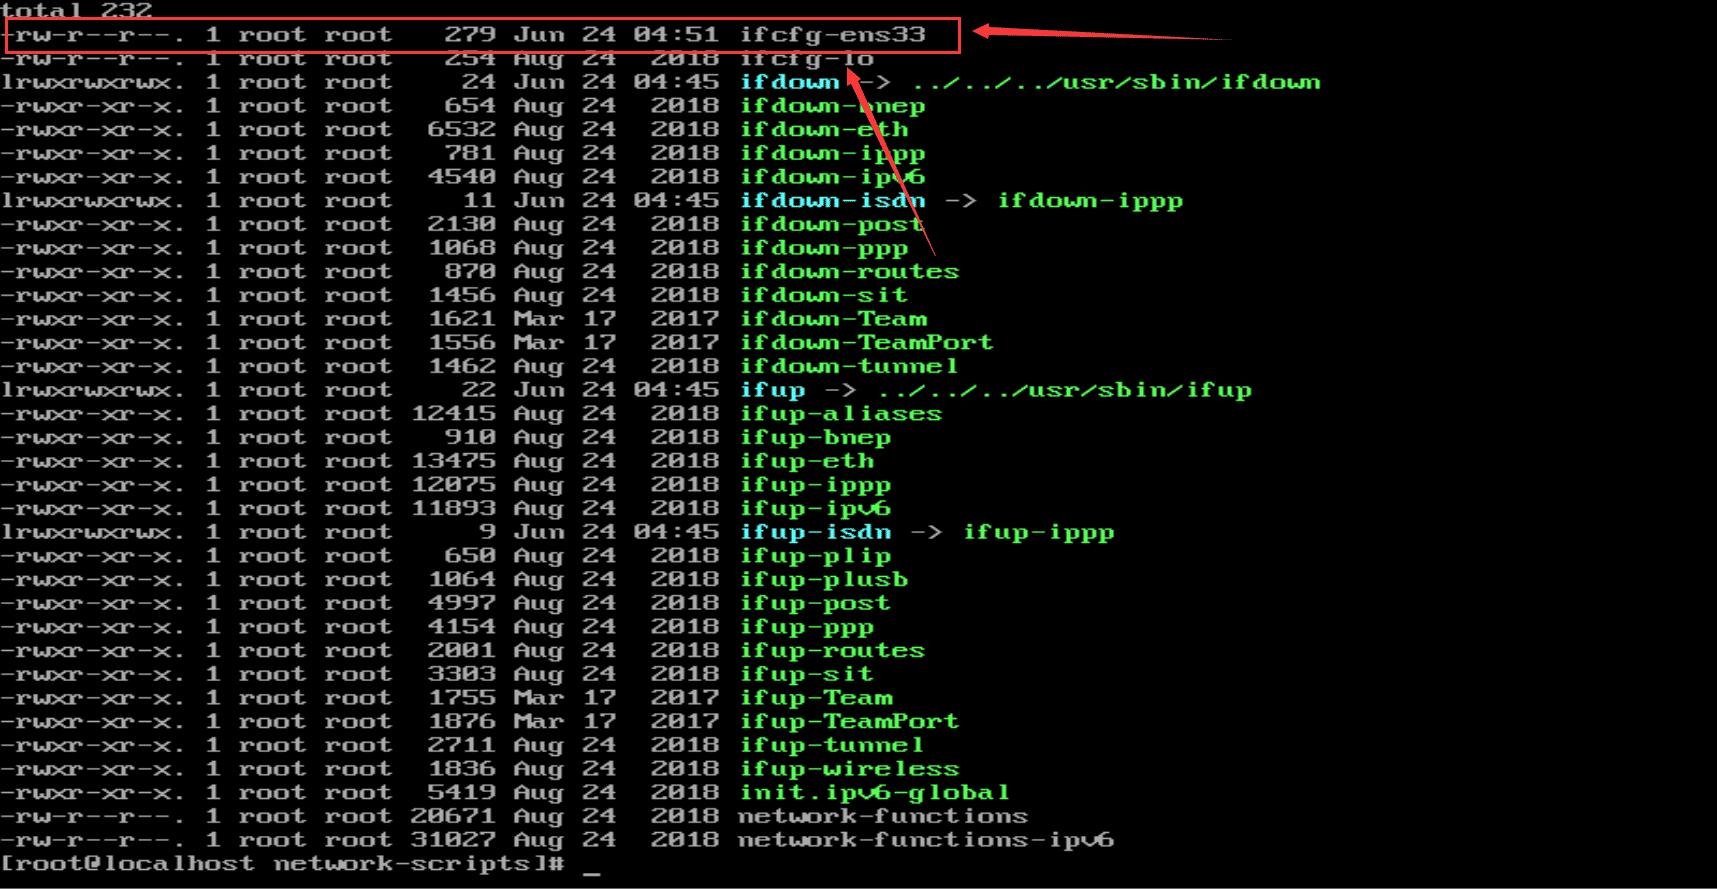1717x889 pixels.
Task: Click the ifup-plusb script name
Action: click(823, 580)
